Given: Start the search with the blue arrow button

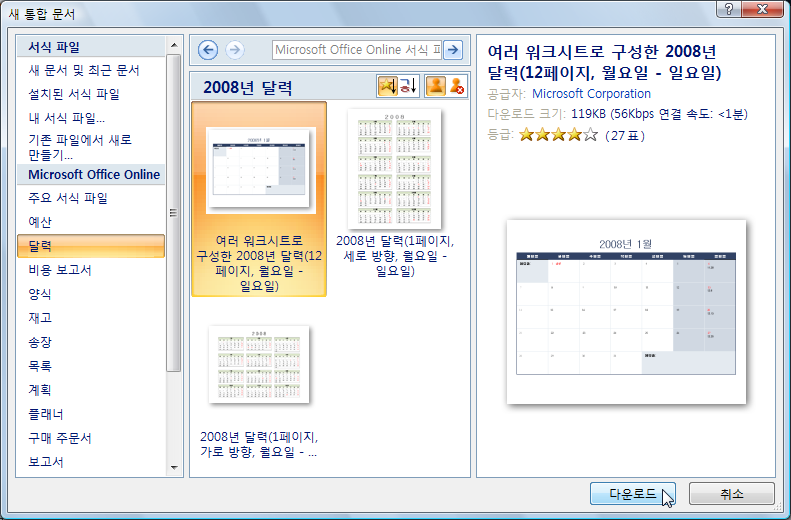Looking at the screenshot, I should [453, 50].
